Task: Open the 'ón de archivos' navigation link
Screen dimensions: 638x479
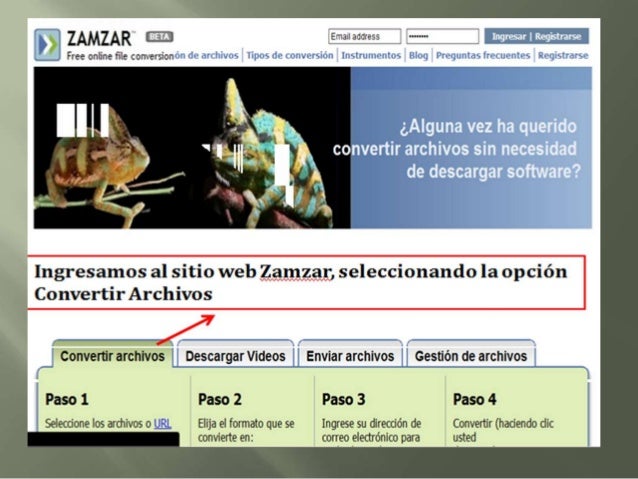Action: click(x=207, y=55)
